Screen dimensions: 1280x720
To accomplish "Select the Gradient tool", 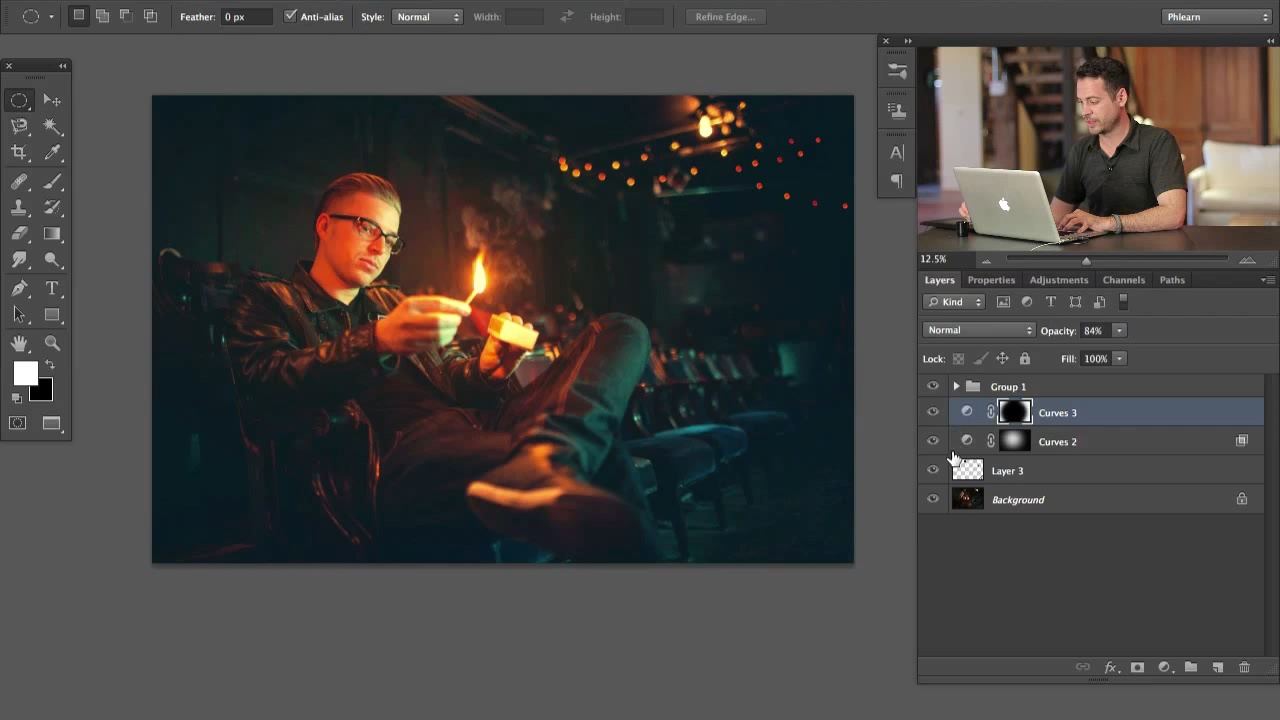I will [x=52, y=234].
